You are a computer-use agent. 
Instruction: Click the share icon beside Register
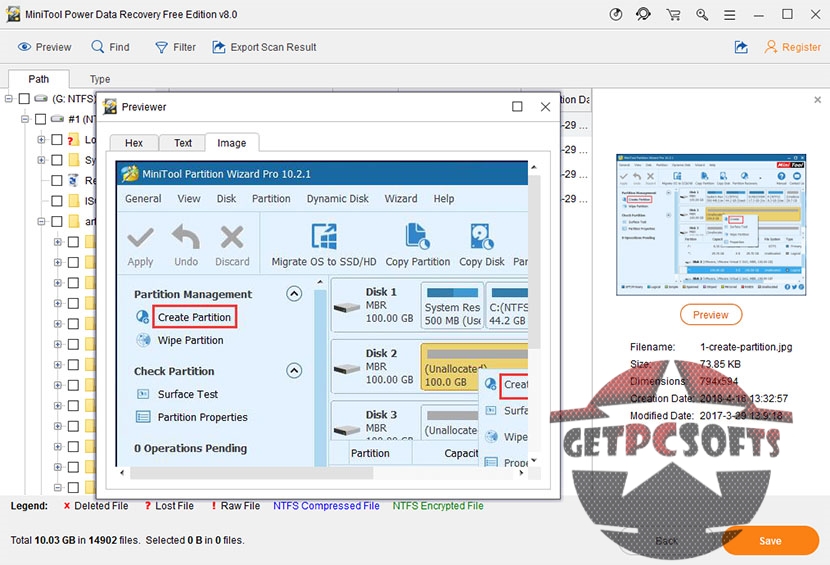(x=741, y=47)
